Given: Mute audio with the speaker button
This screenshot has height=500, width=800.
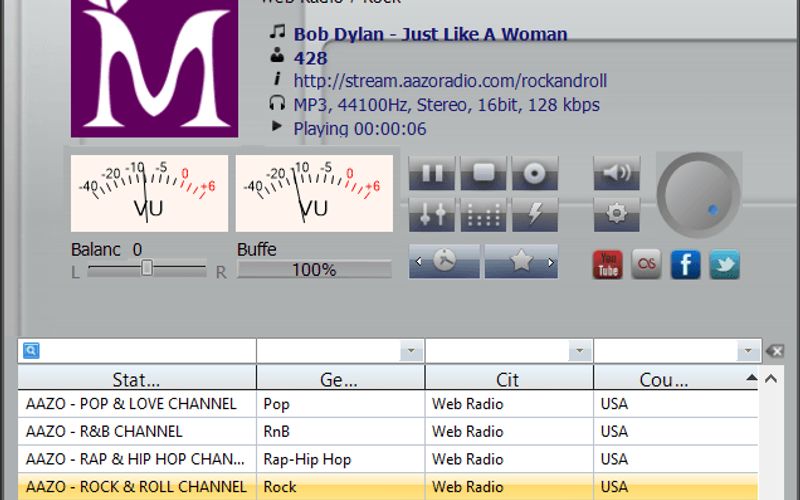Looking at the screenshot, I should (x=617, y=173).
